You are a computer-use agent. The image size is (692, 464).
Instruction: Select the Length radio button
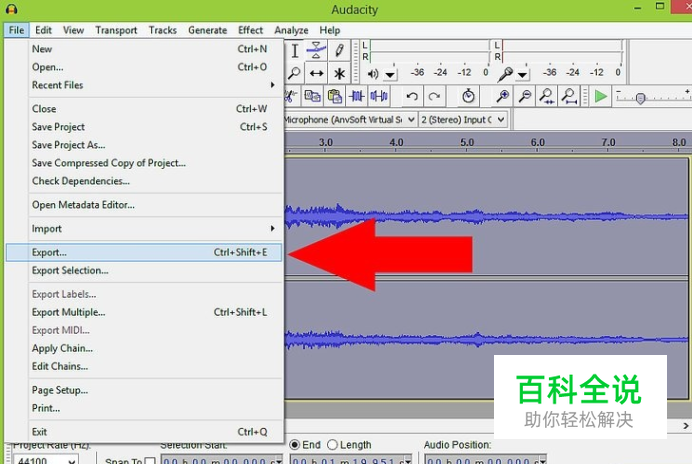pyautogui.click(x=332, y=445)
